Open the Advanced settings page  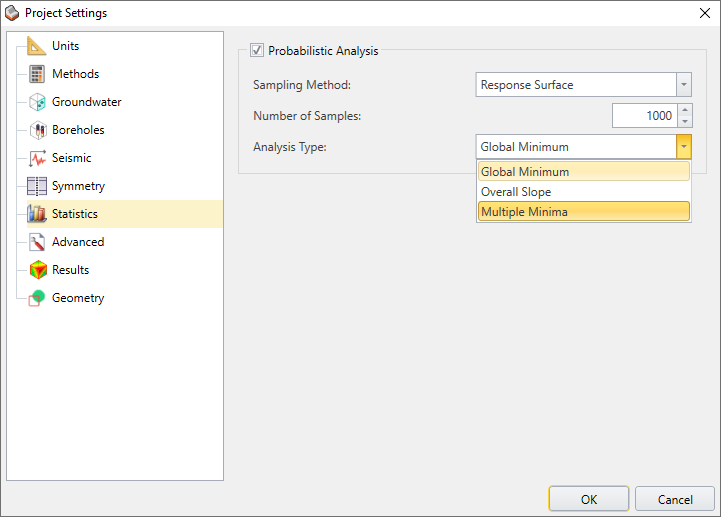click(x=78, y=242)
